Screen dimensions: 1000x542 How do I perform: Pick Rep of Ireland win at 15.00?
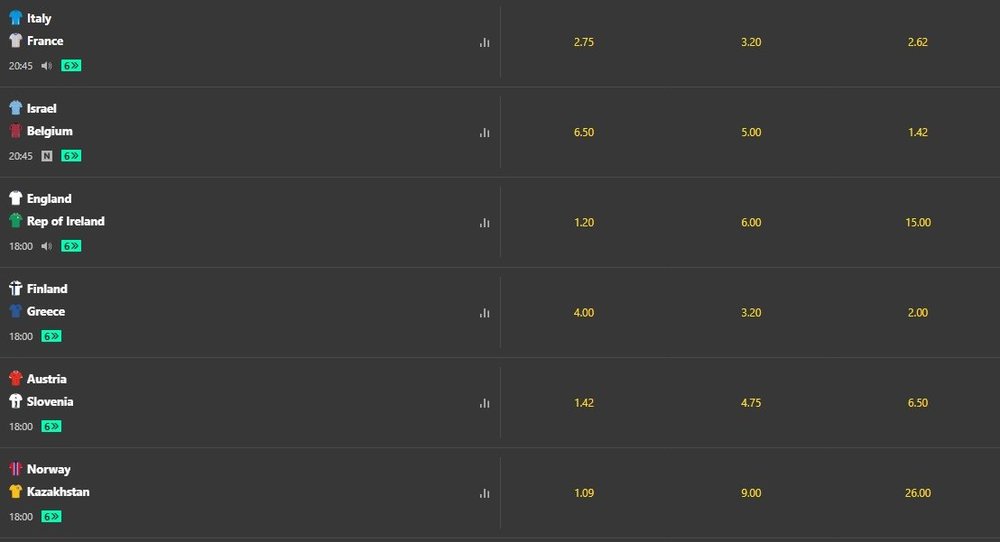tap(917, 222)
